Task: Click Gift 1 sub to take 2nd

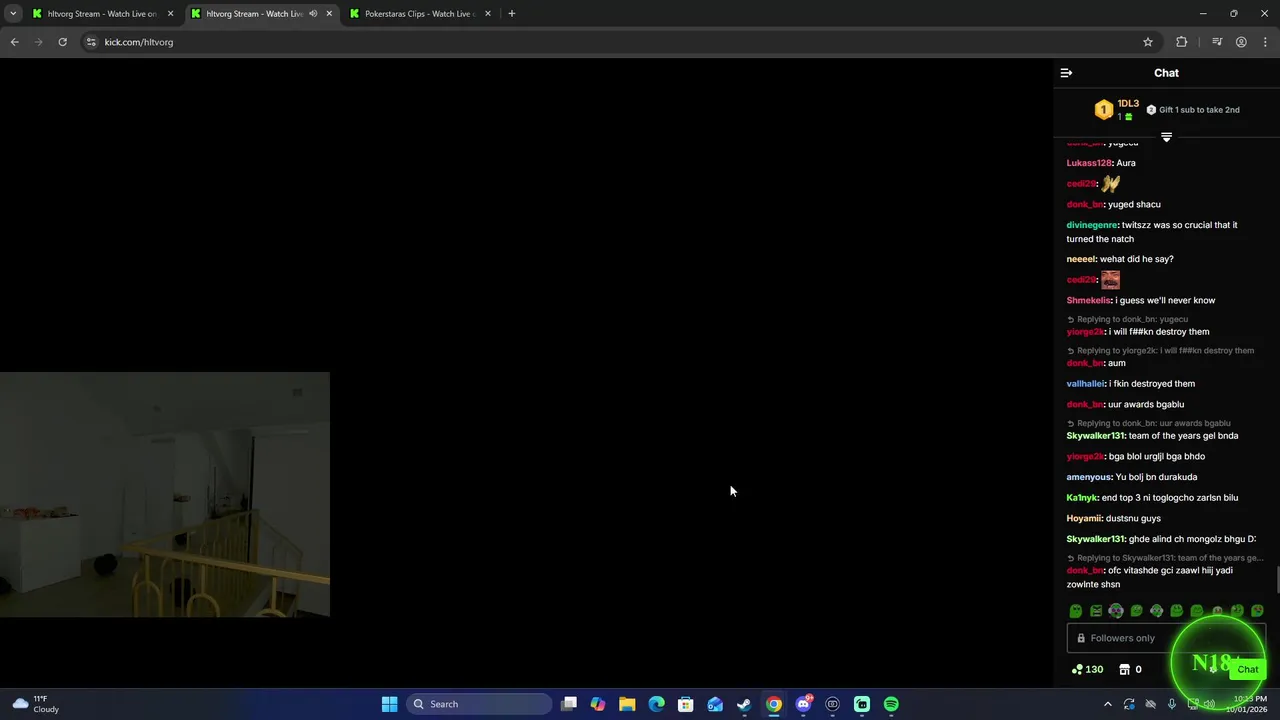Action: (x=1193, y=110)
